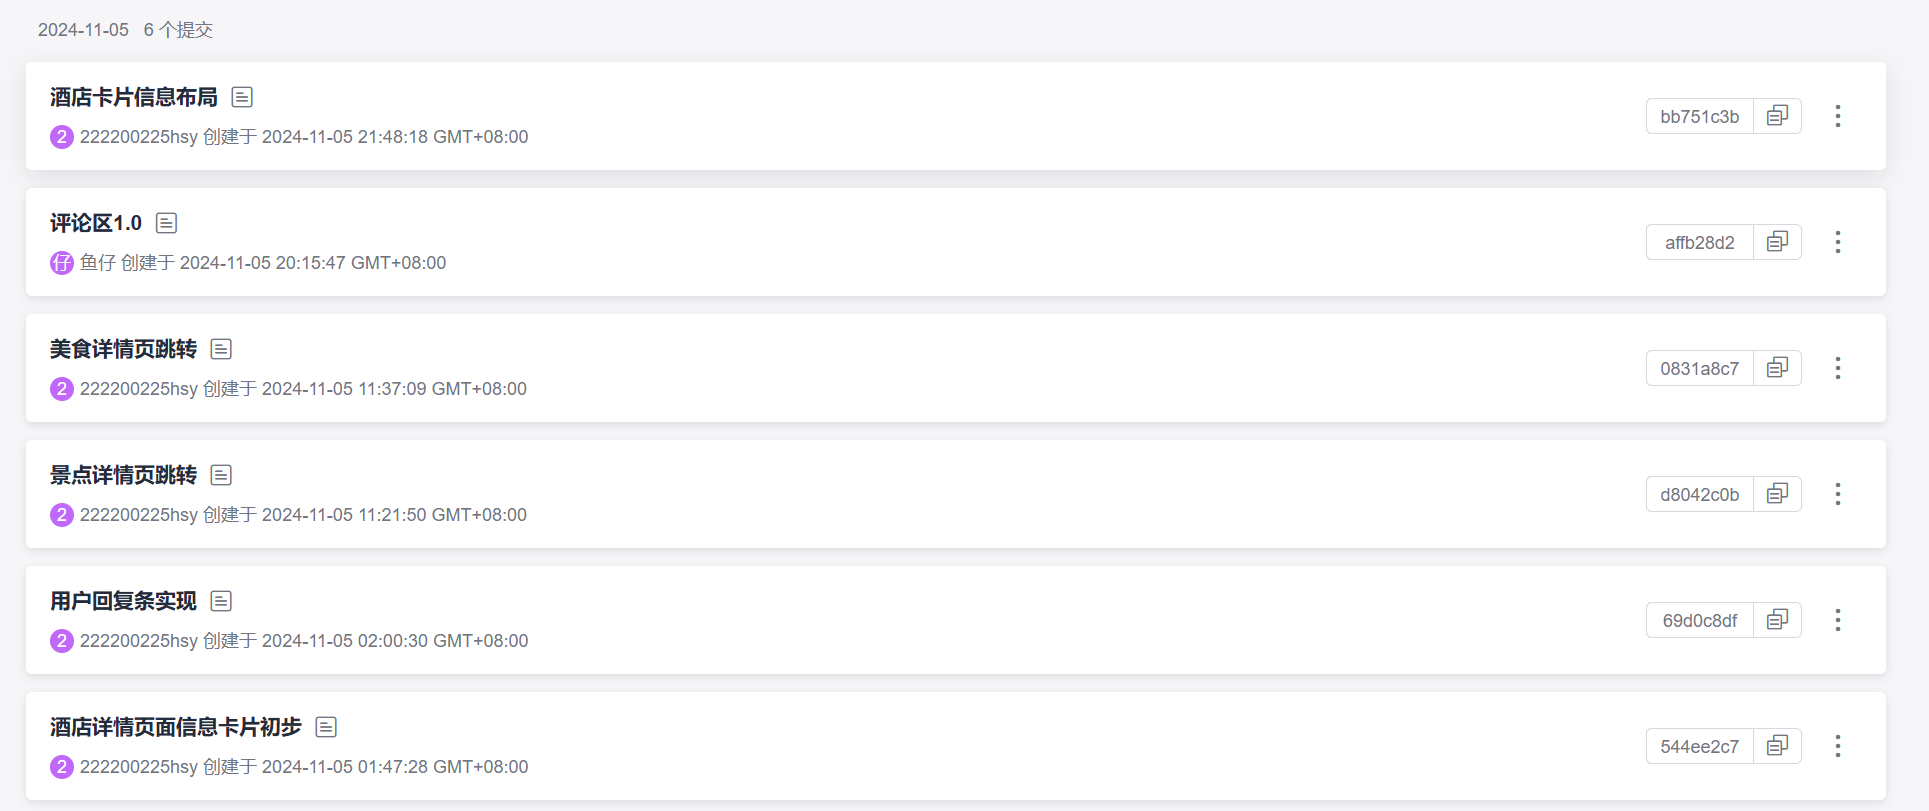Copy hash for commit d8042c0b
This screenshot has width=1929, height=811.
(1777, 494)
